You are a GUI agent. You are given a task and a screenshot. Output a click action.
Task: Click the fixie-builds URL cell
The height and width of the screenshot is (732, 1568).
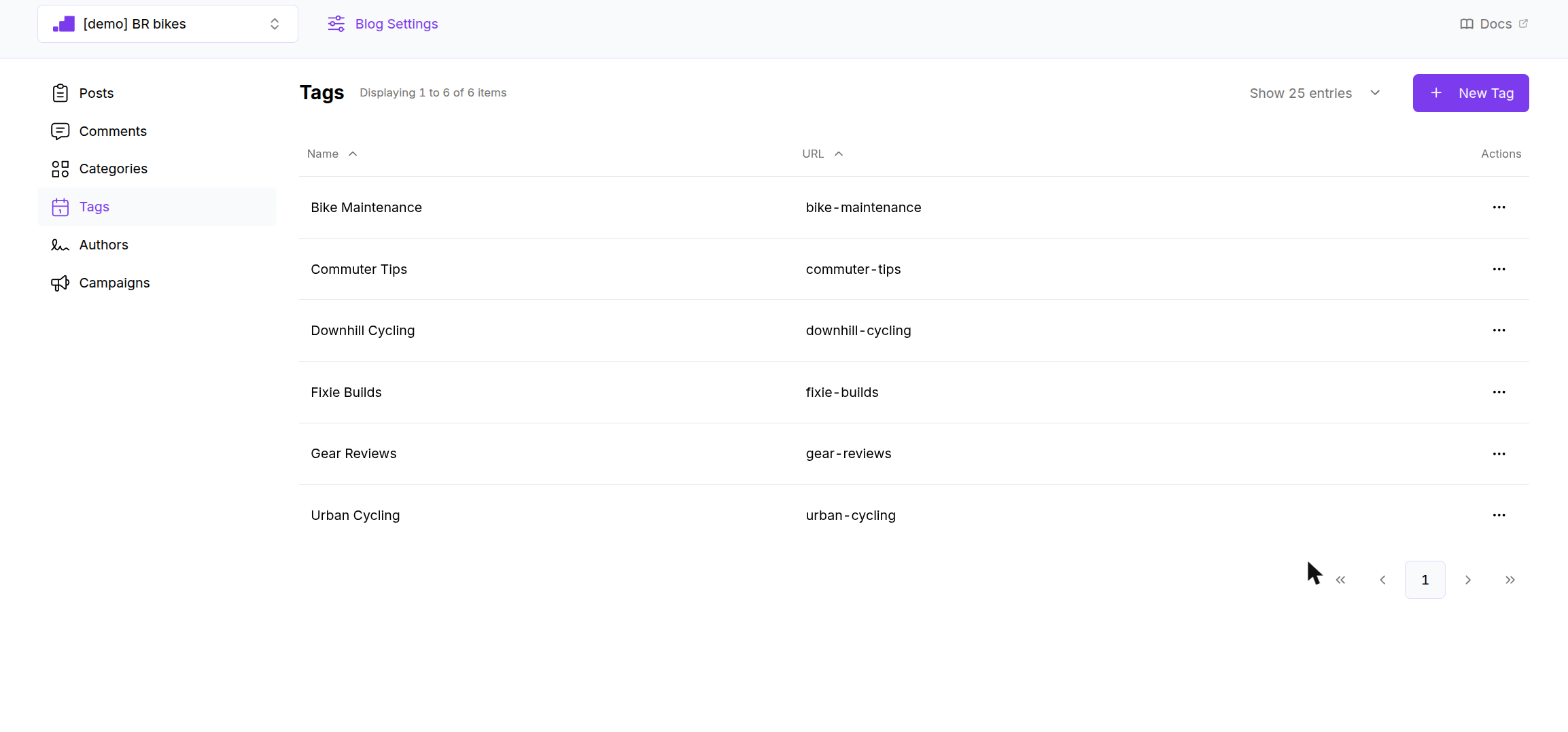tap(842, 392)
